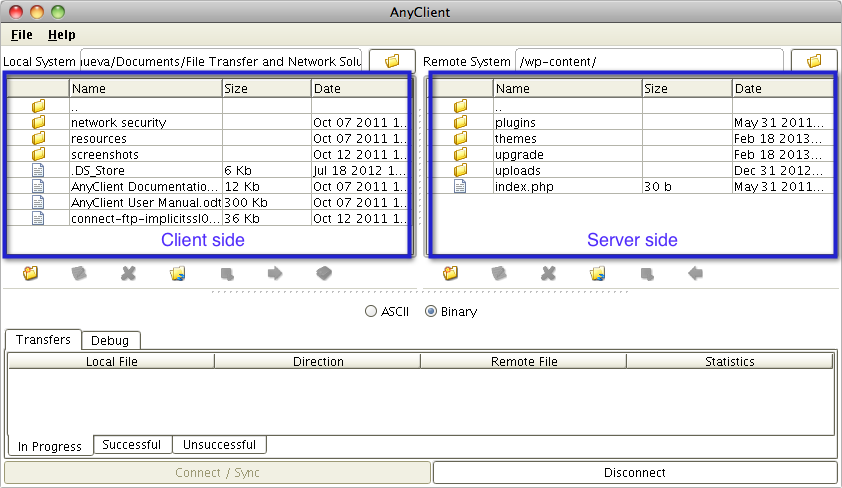Screen dimensions: 842x488
Task: Click the local right-arrow upload icon
Action: (275, 273)
